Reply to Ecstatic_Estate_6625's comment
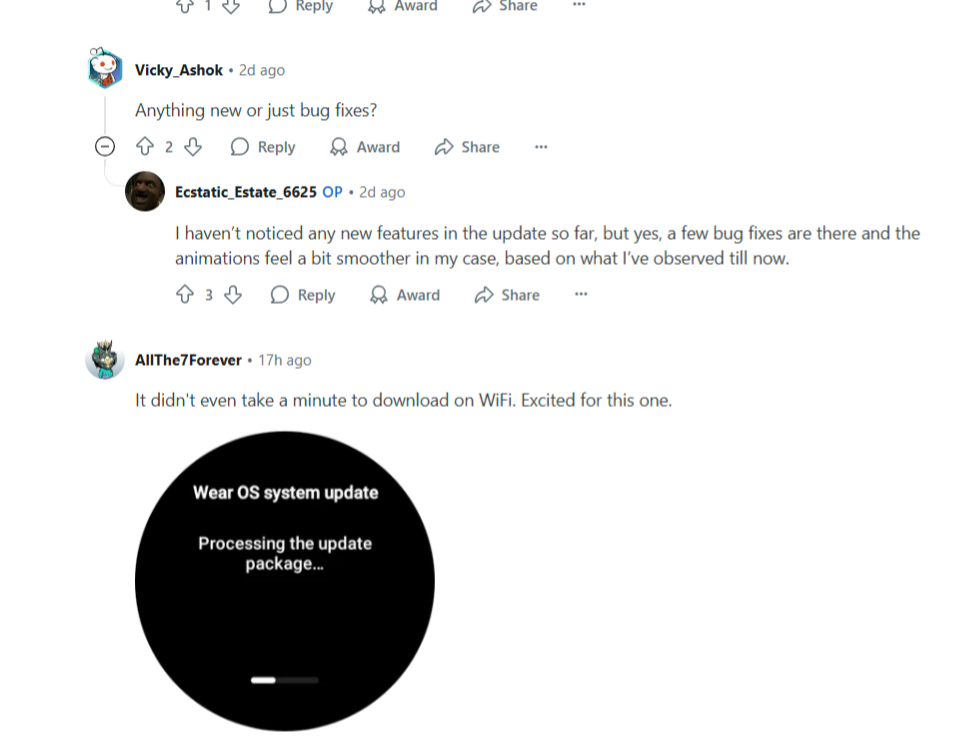The width and height of the screenshot is (972, 737). pyautogui.click(x=303, y=294)
